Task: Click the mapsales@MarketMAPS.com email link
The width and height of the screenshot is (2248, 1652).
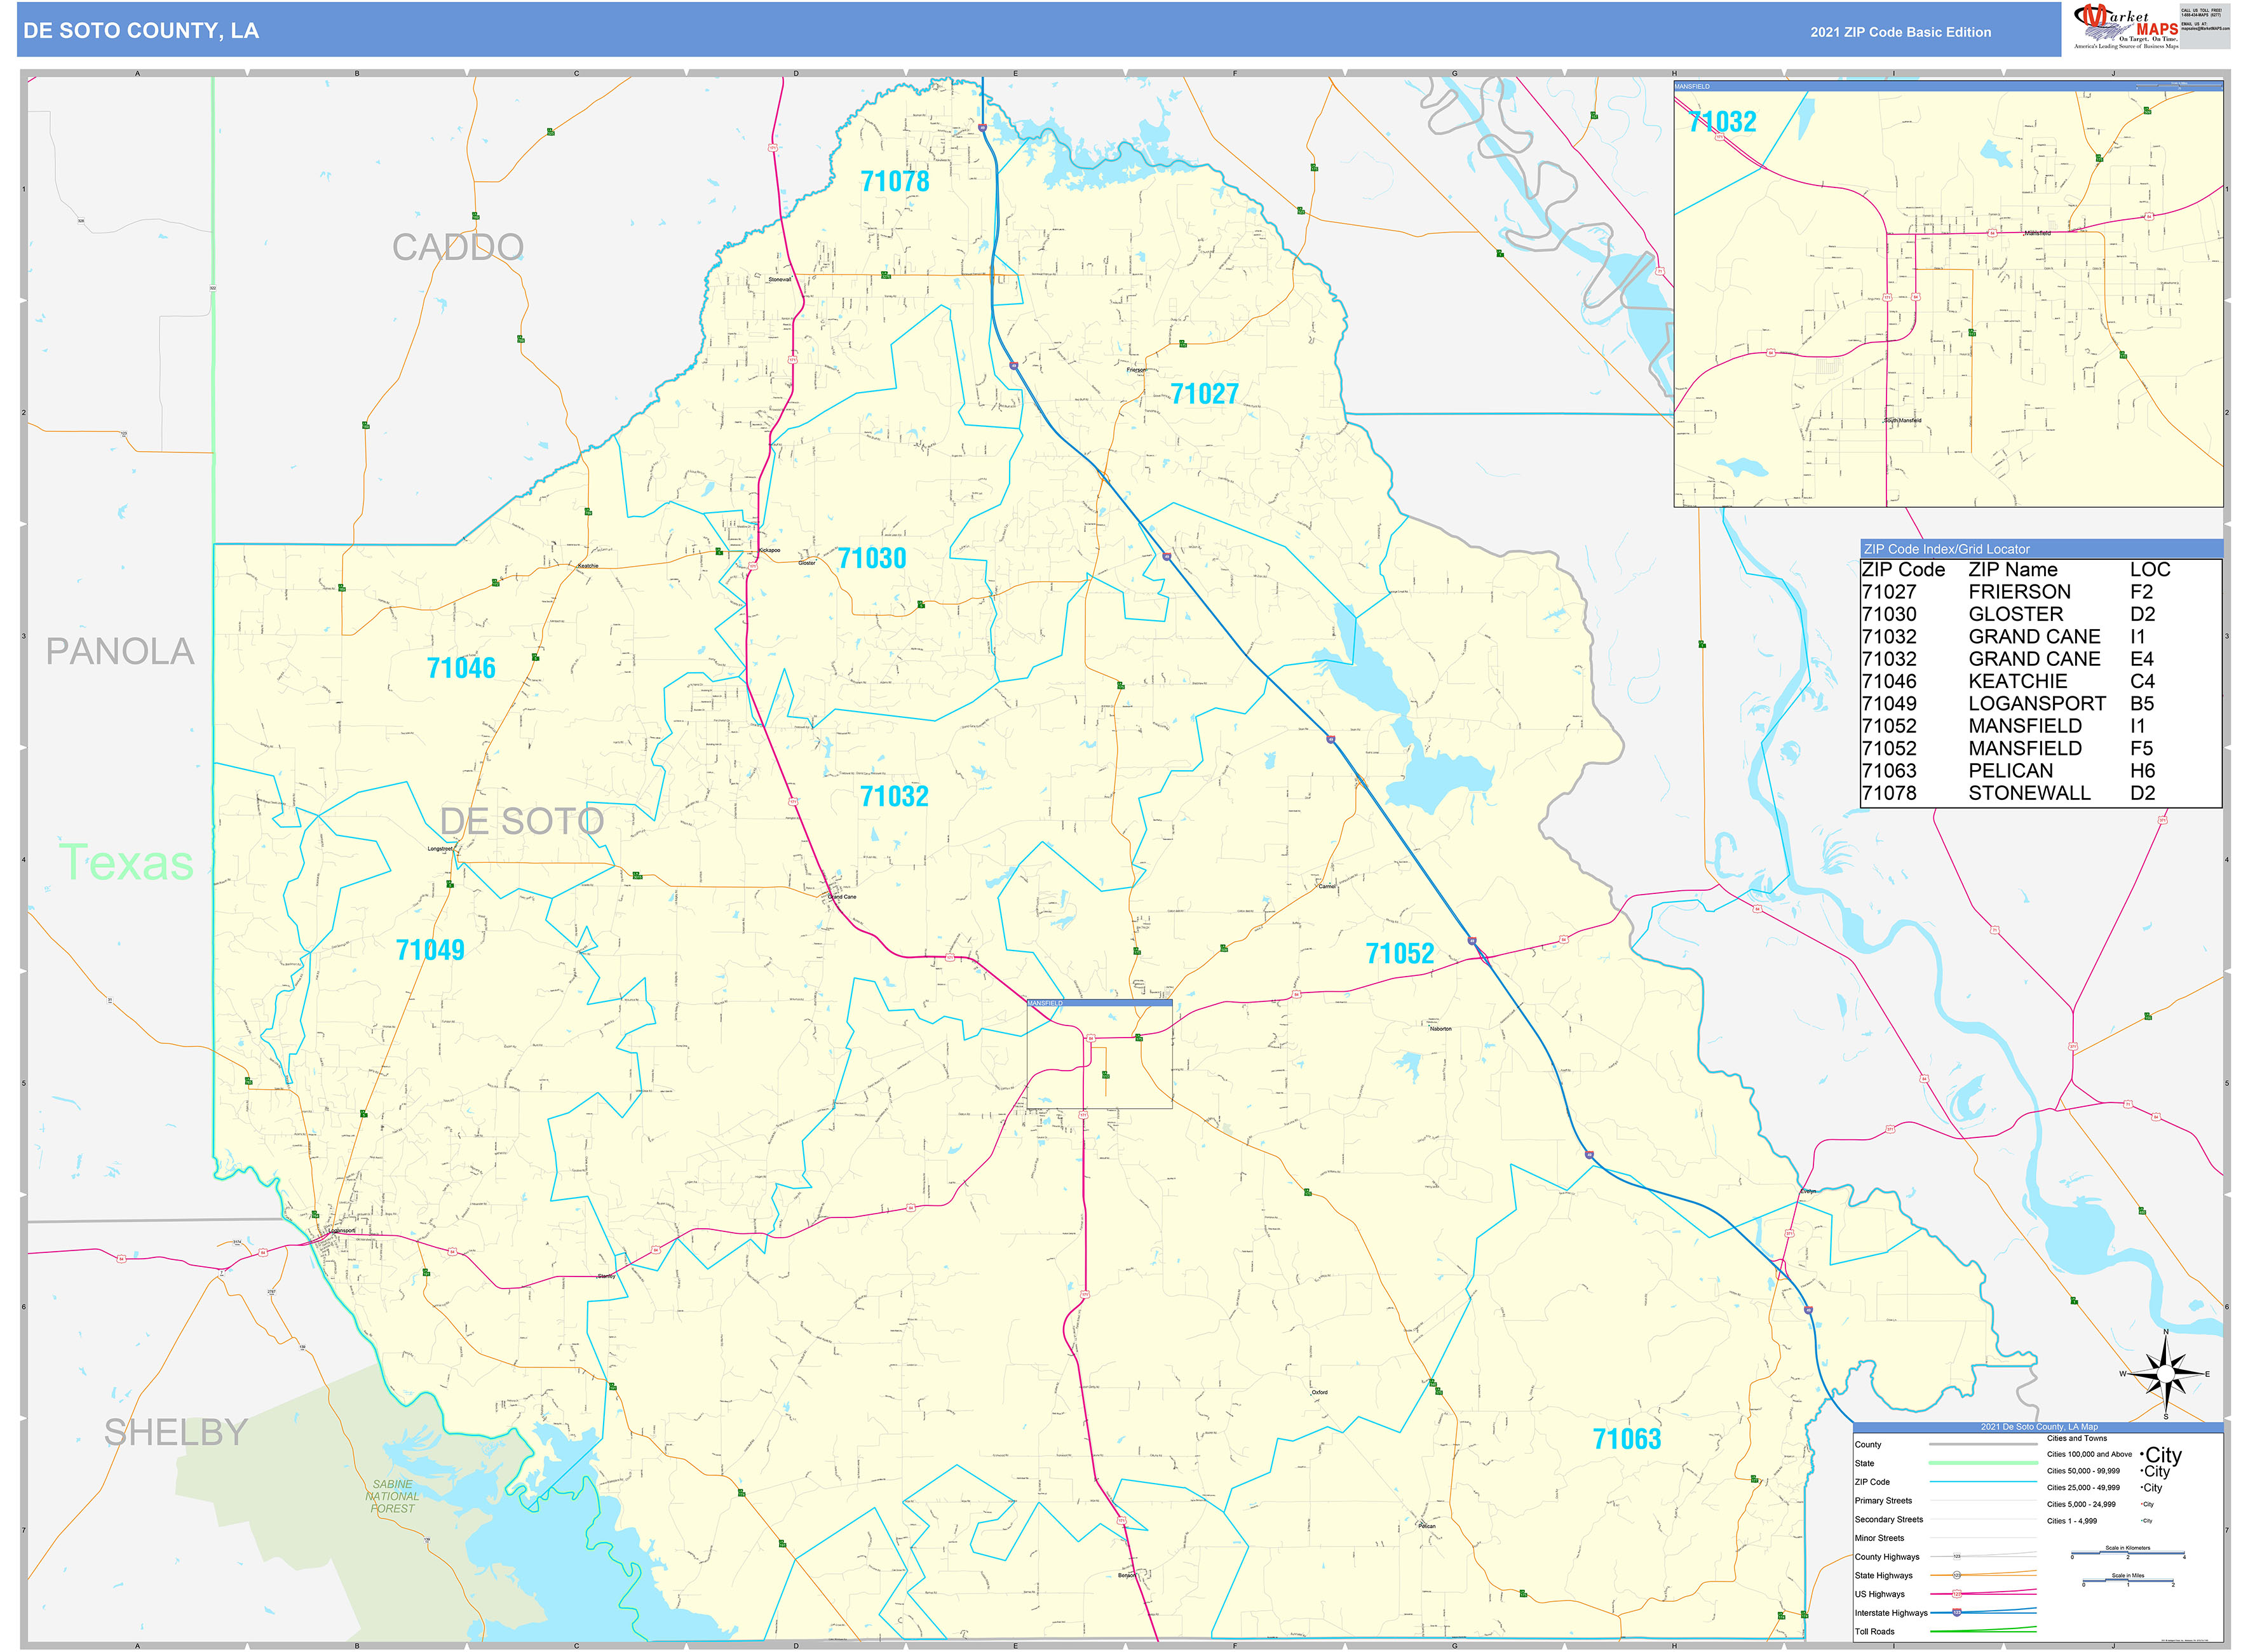Action: tap(2206, 29)
